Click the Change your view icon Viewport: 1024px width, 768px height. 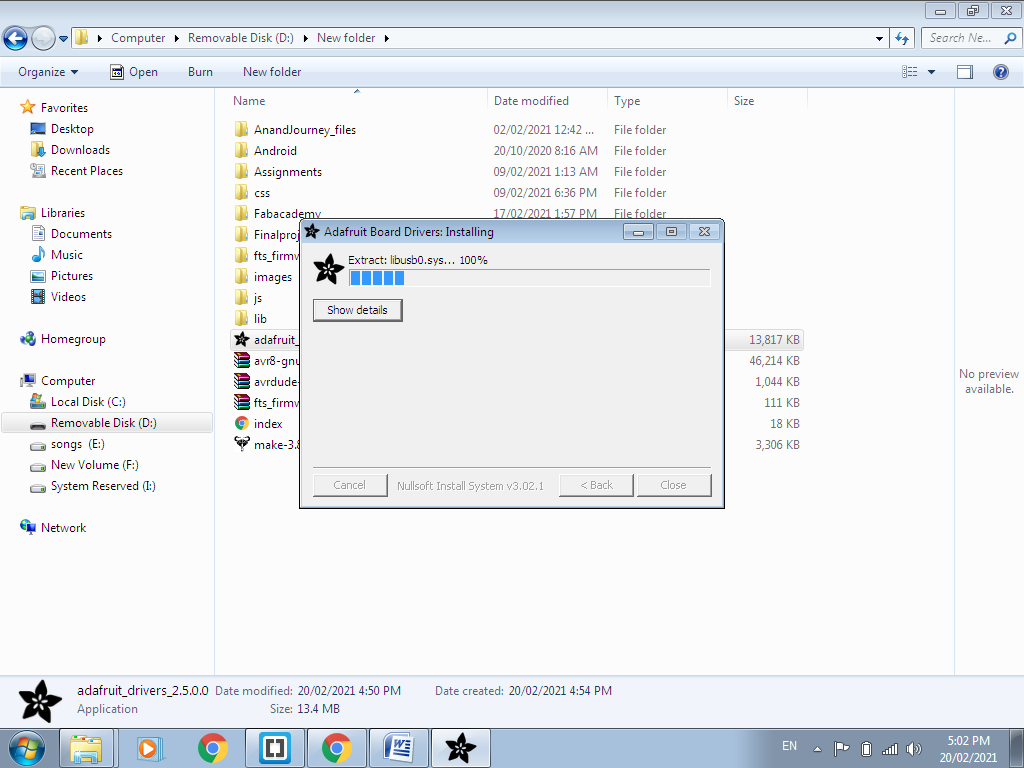910,72
